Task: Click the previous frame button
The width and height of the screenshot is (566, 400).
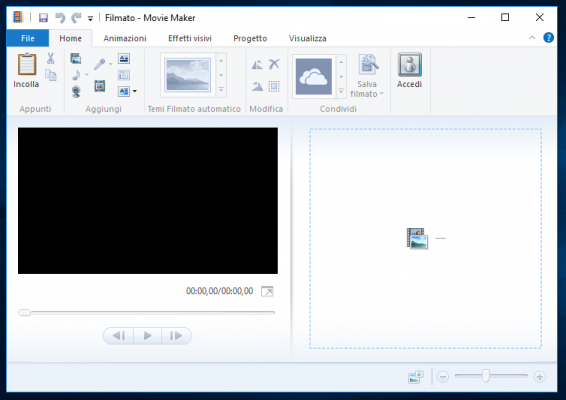Action: click(x=118, y=336)
